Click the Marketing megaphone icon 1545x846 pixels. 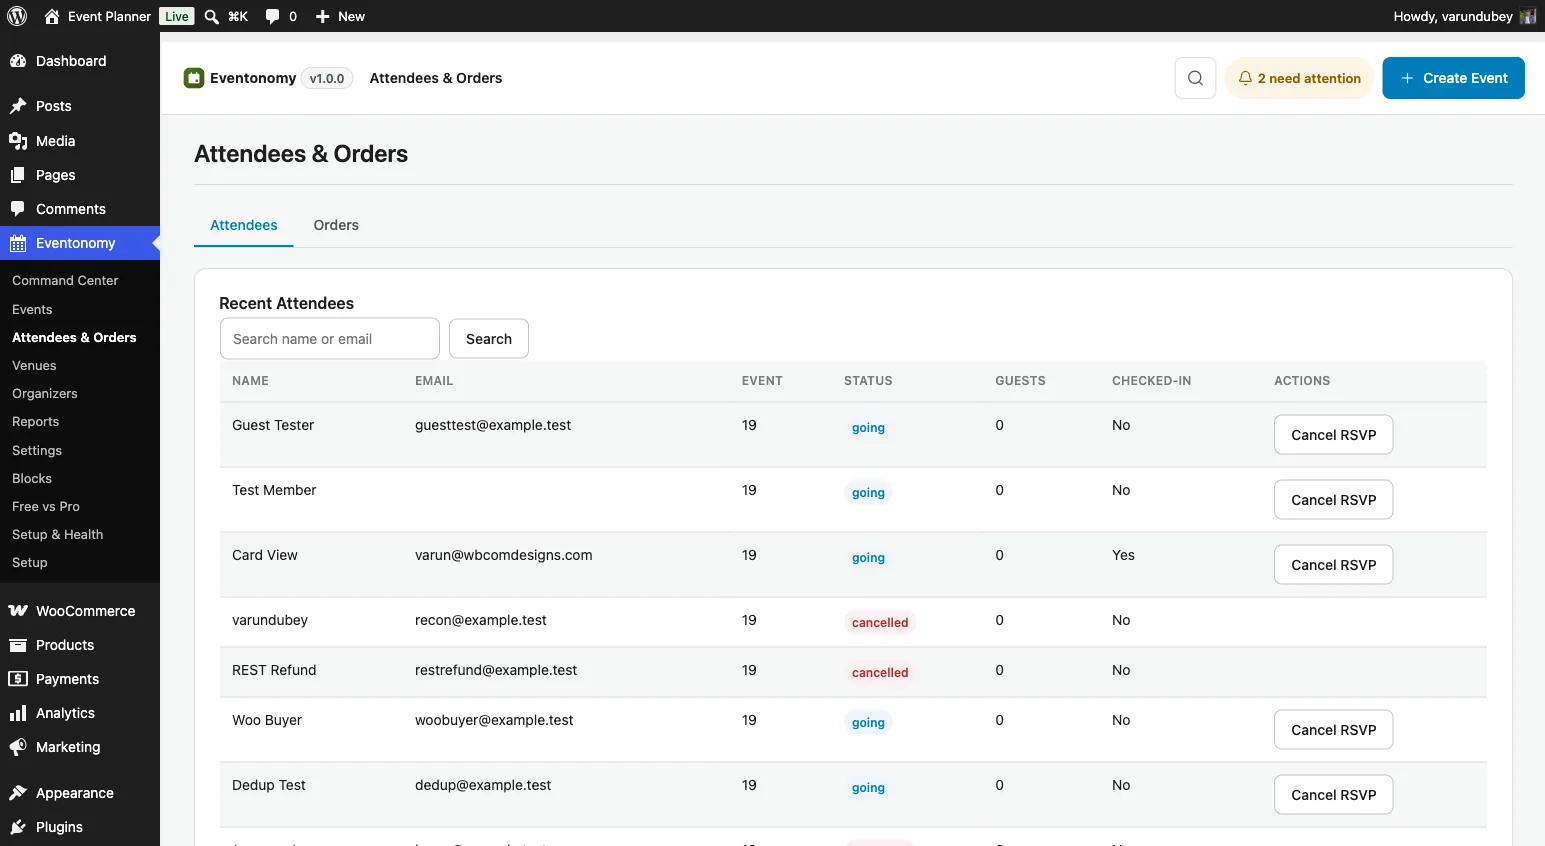pos(18,747)
